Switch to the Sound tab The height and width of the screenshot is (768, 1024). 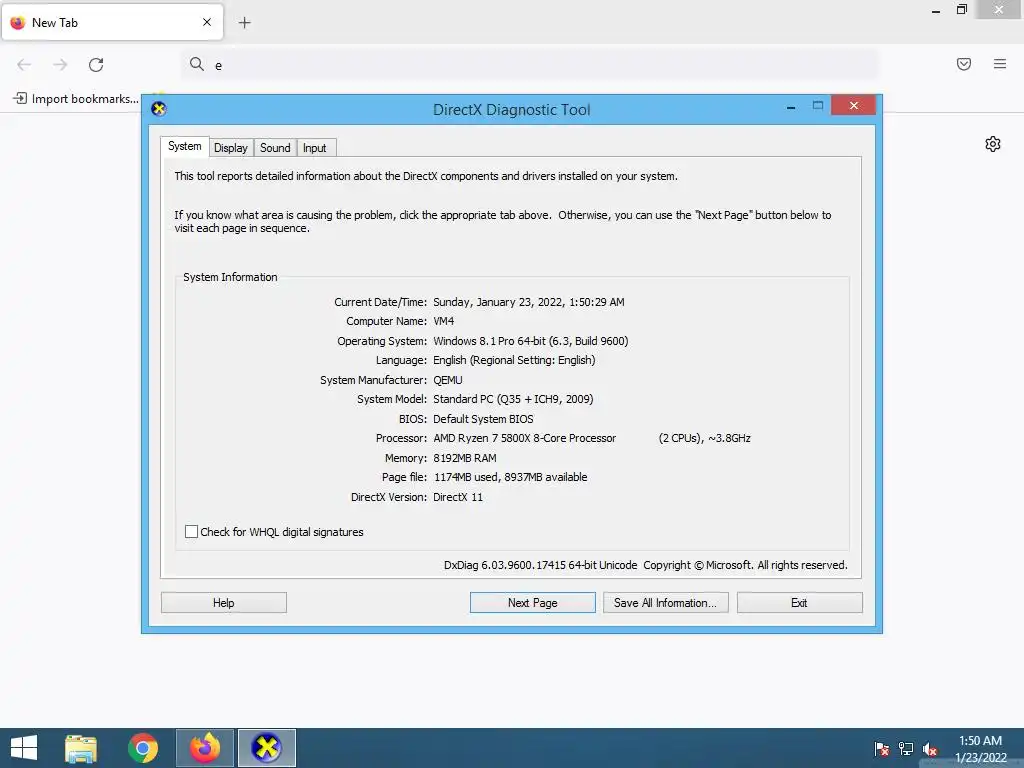coord(275,148)
